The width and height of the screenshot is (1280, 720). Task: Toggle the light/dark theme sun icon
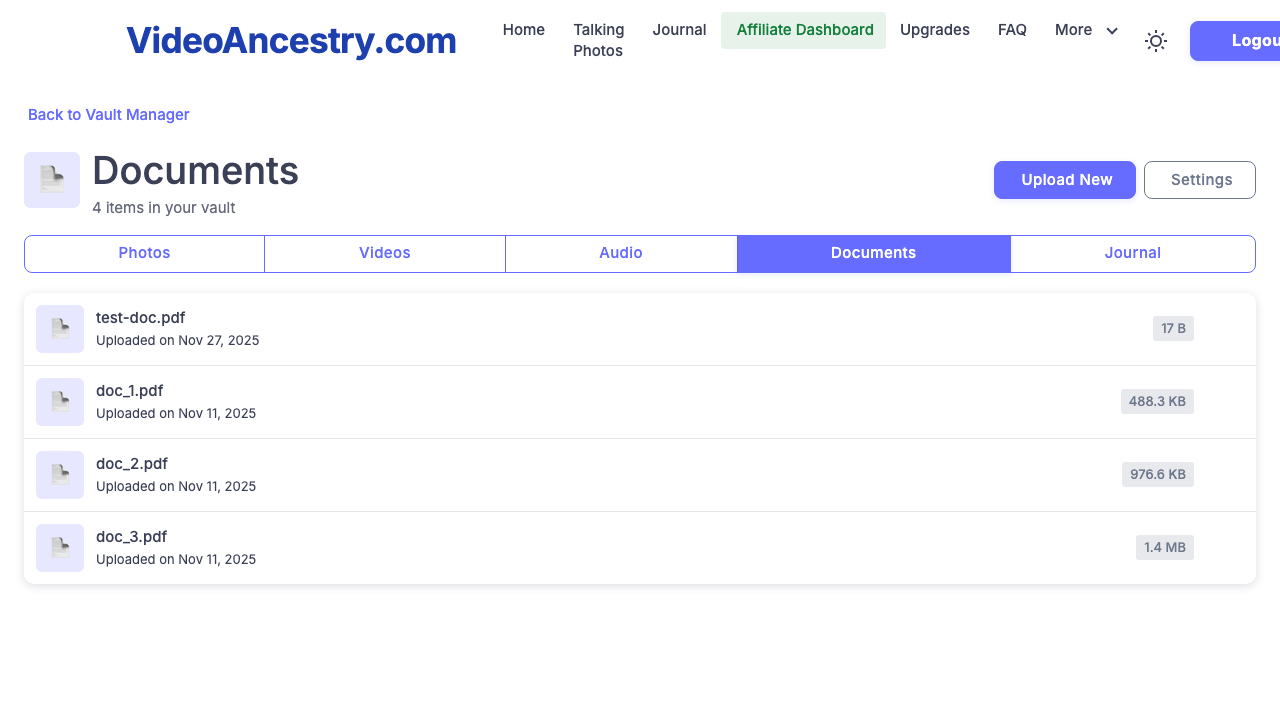click(1155, 41)
